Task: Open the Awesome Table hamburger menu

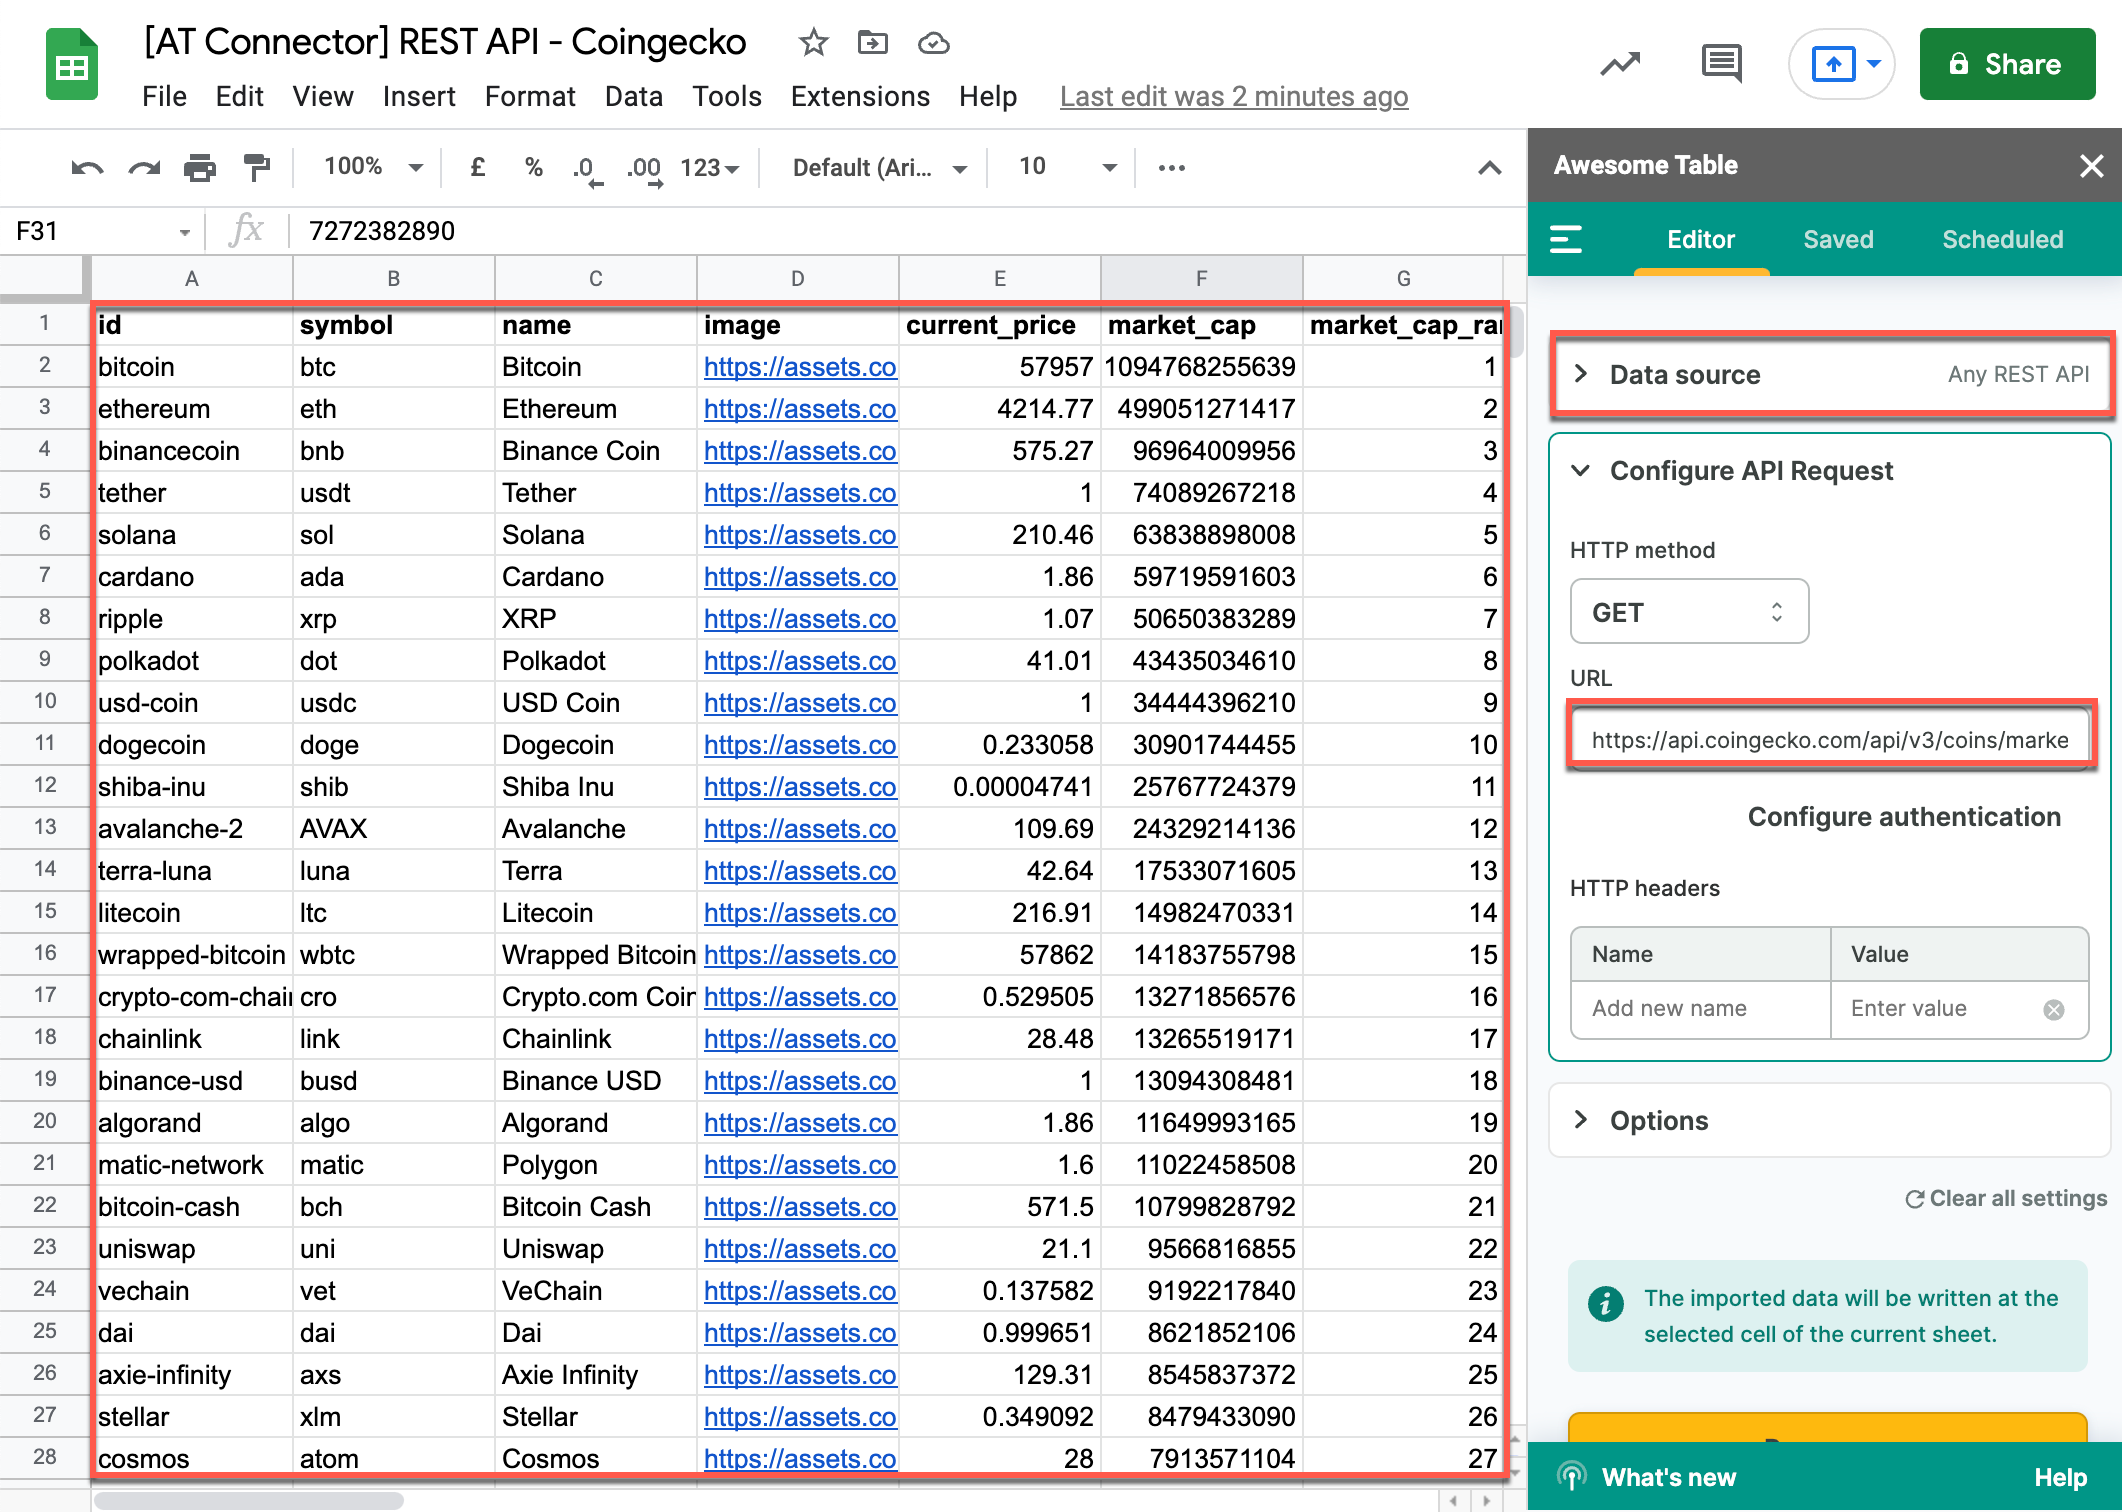Action: (x=1566, y=239)
